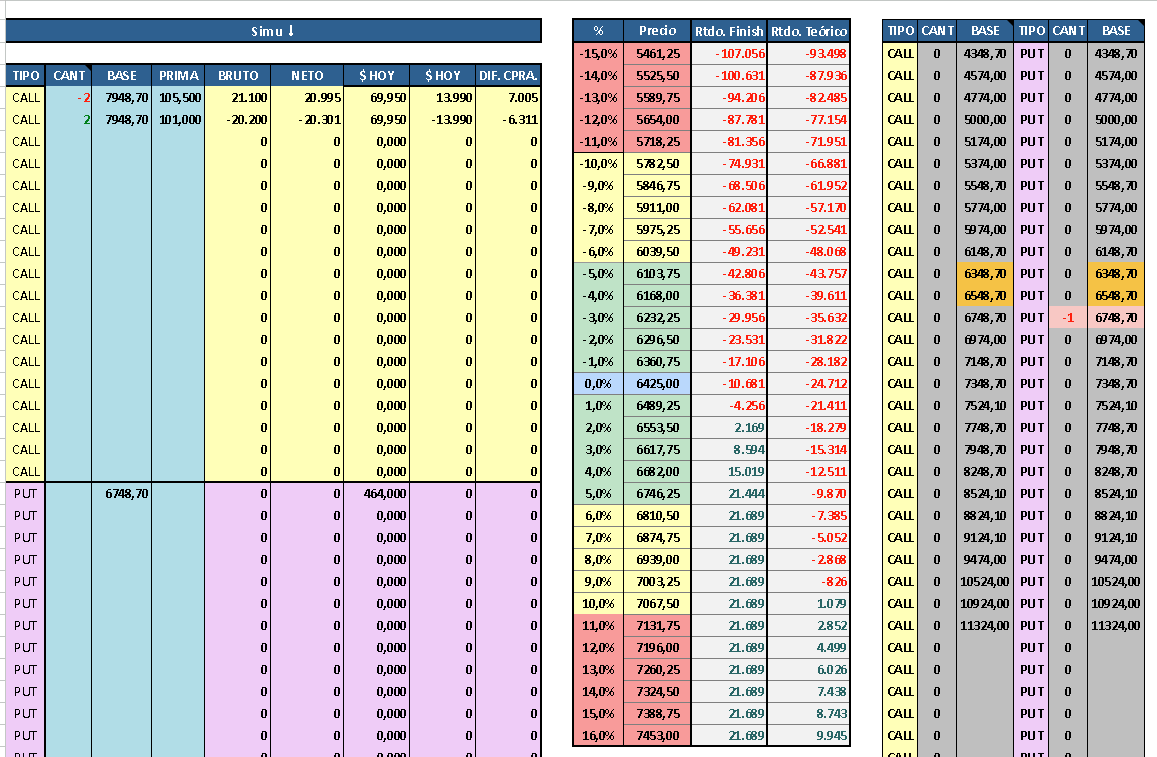Select the Rtdo. Teórico value -826
The image size is (1157, 757).
pyautogui.click(x=809, y=581)
